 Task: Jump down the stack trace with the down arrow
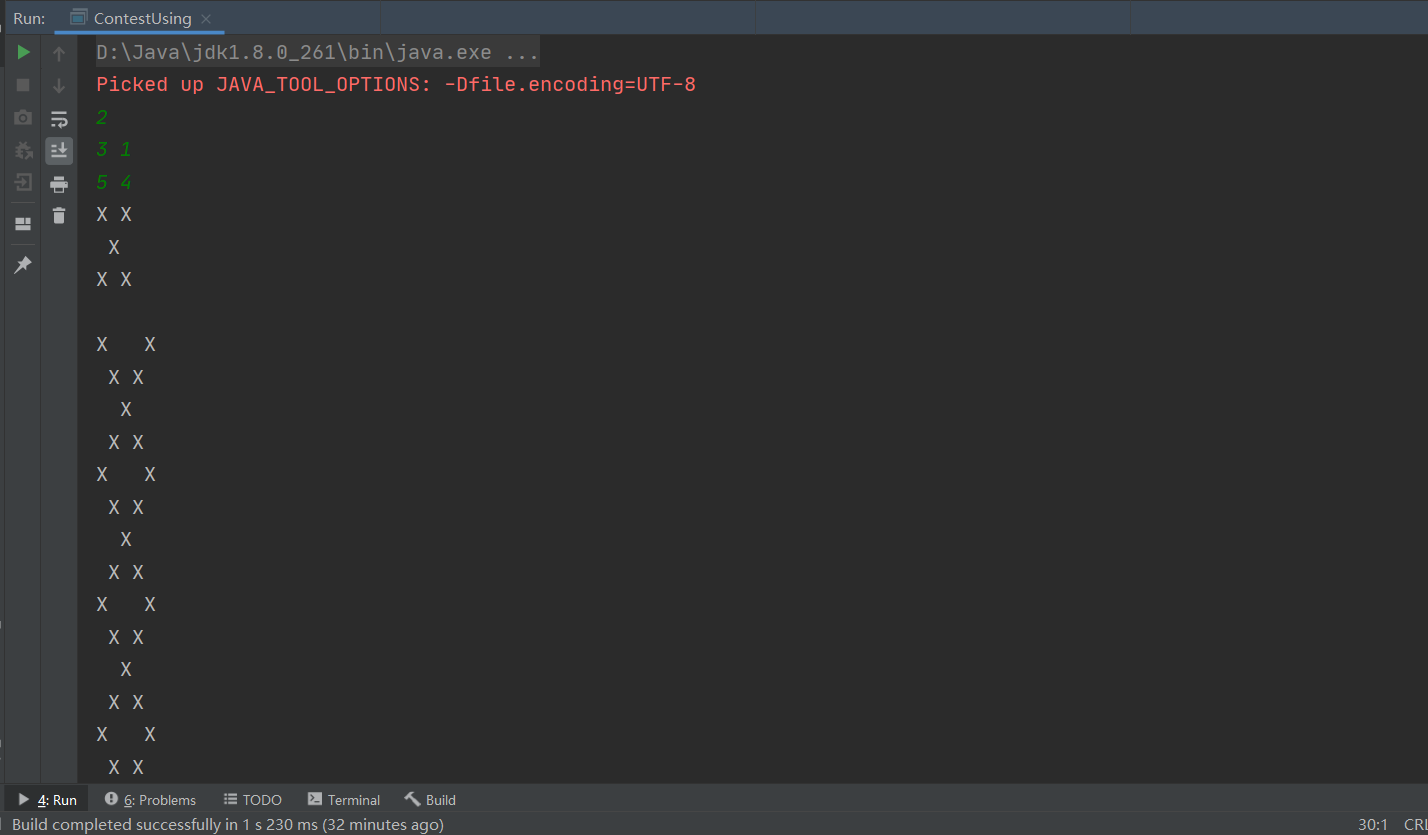point(59,86)
